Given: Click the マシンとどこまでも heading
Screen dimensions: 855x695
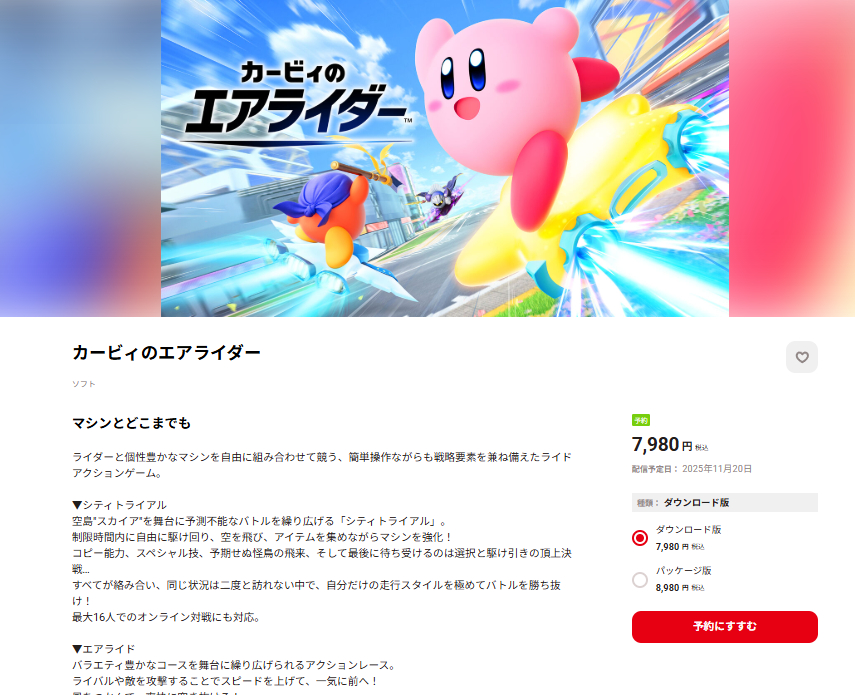Looking at the screenshot, I should (x=131, y=423).
